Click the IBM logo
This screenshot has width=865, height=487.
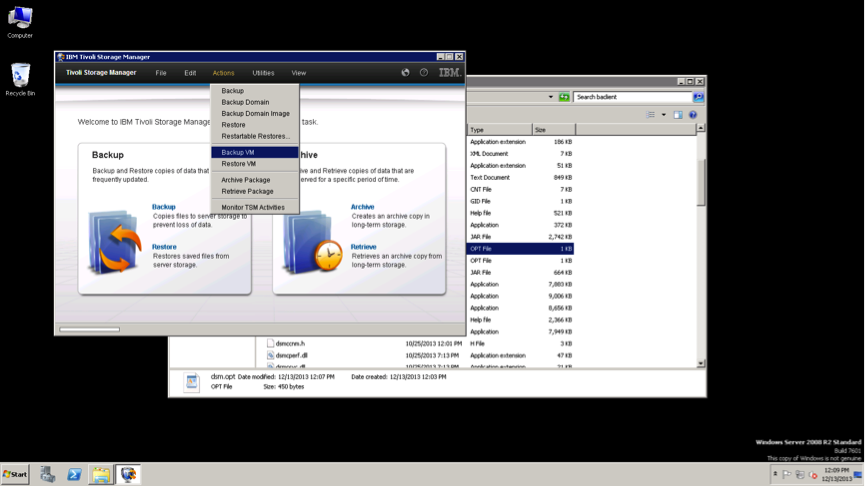point(449,72)
